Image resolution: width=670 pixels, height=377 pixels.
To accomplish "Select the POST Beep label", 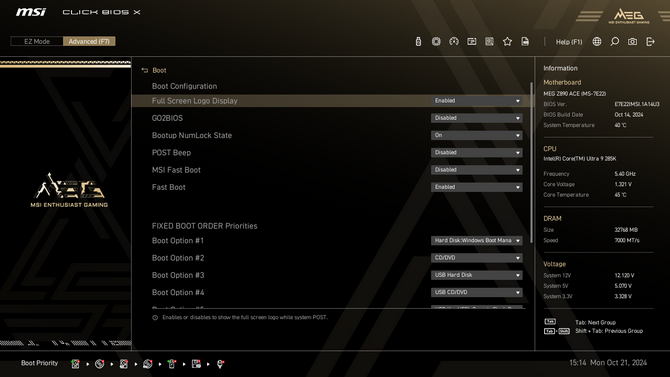I will (171, 153).
